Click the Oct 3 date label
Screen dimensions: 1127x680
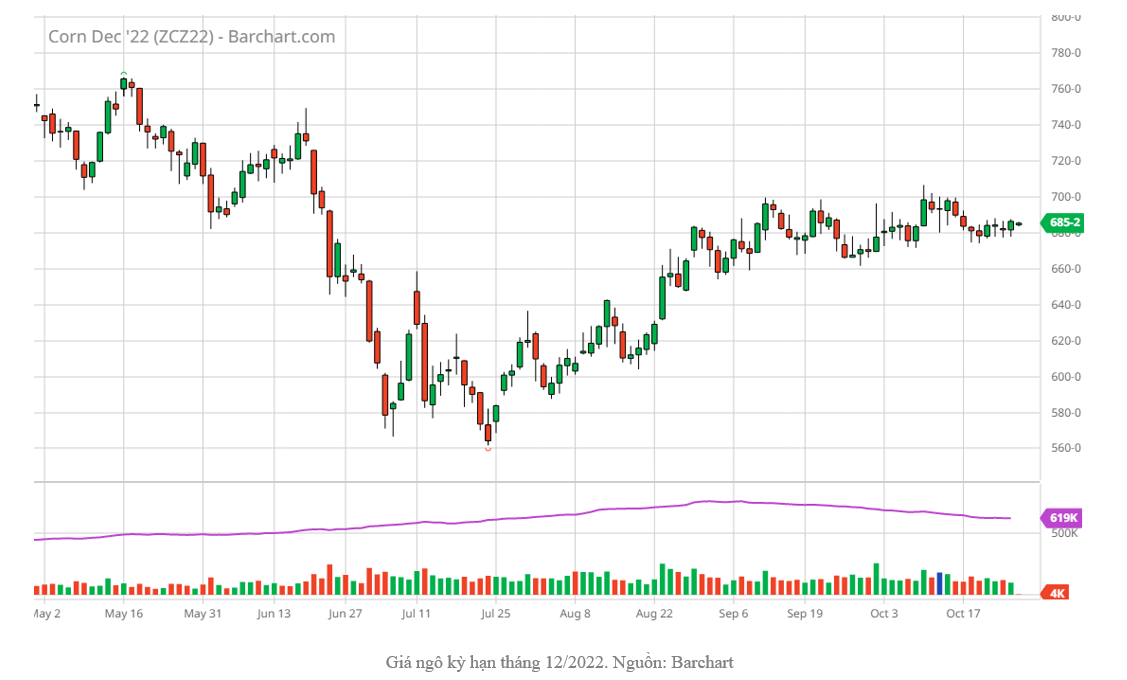click(884, 613)
